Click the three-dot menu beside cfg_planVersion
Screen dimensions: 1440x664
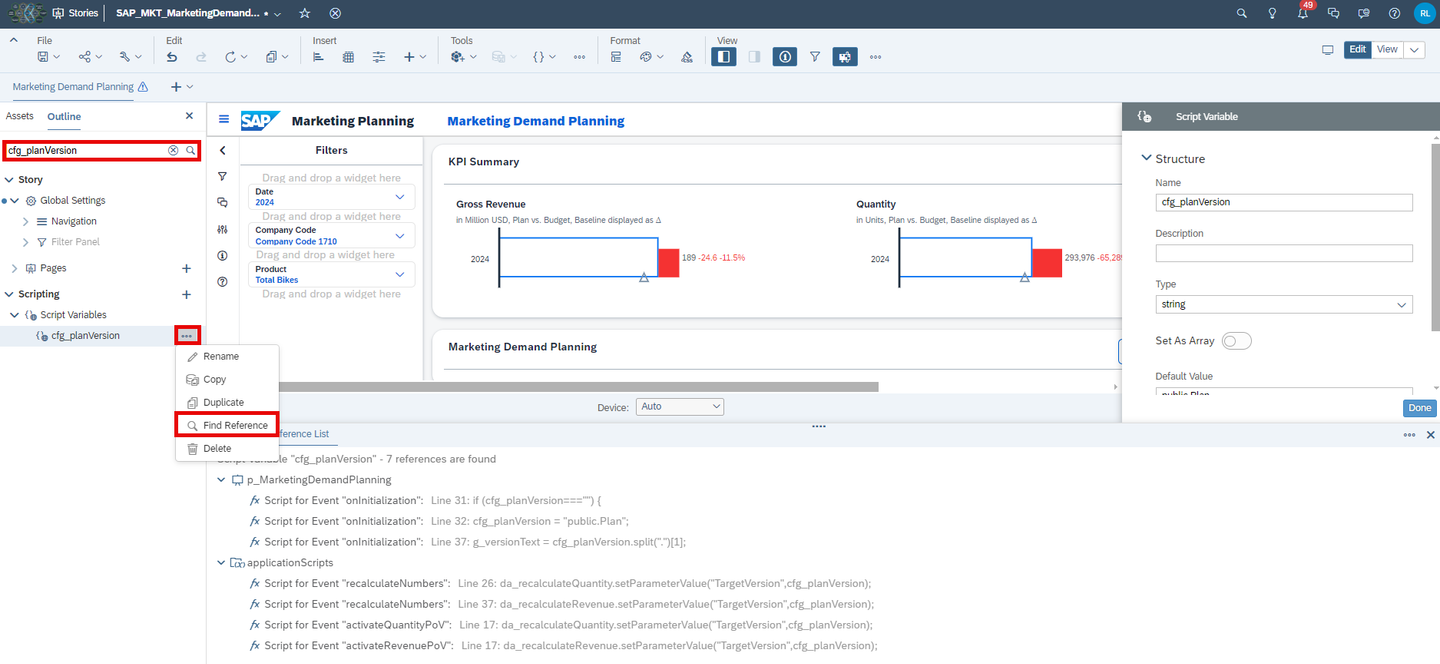tap(187, 336)
